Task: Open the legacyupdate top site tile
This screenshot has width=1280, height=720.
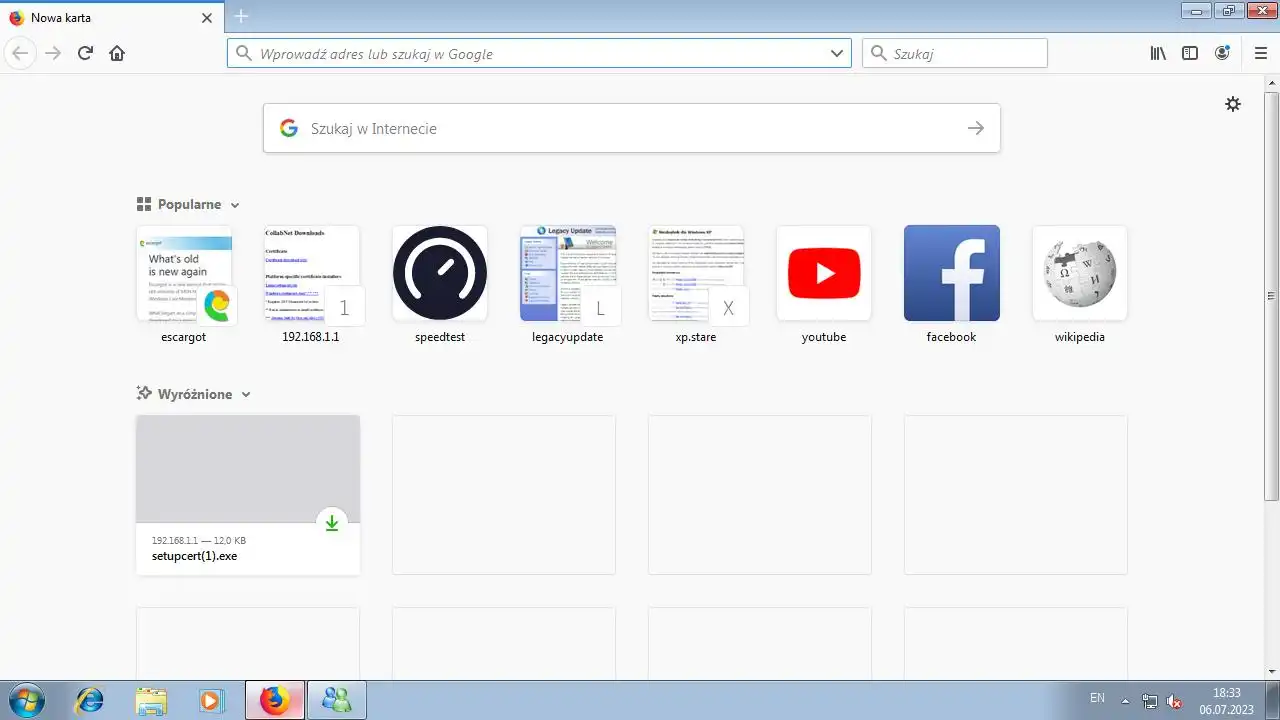Action: click(x=568, y=284)
